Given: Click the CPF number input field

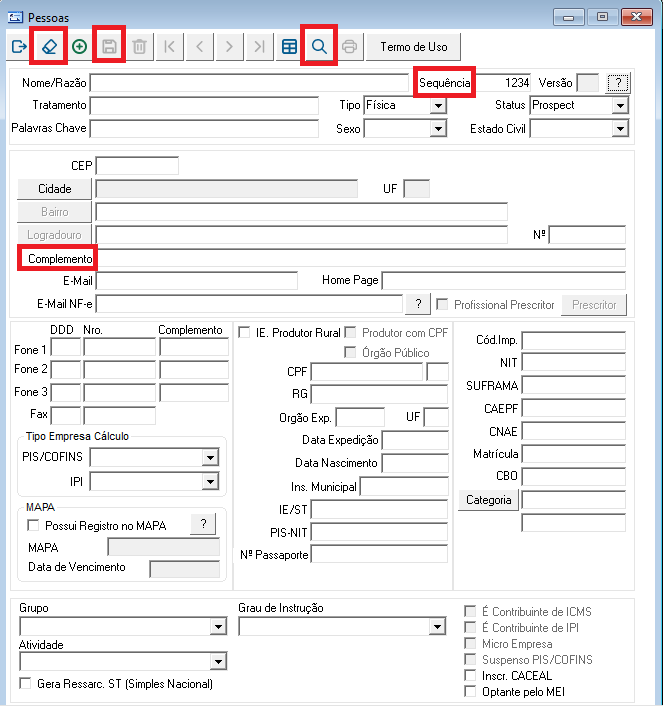Looking at the screenshot, I should (x=367, y=372).
